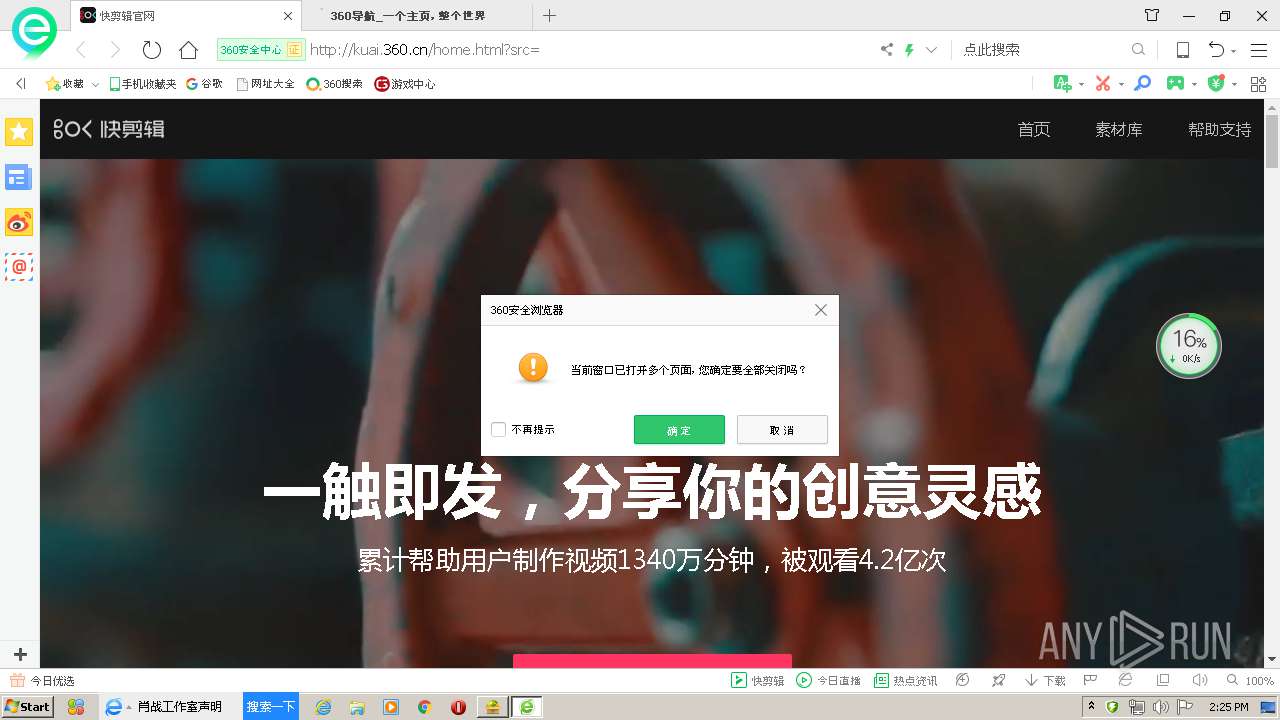Viewport: 1280px width, 720px height.
Task: Check the 不再提示 checkbox
Action: click(x=499, y=430)
